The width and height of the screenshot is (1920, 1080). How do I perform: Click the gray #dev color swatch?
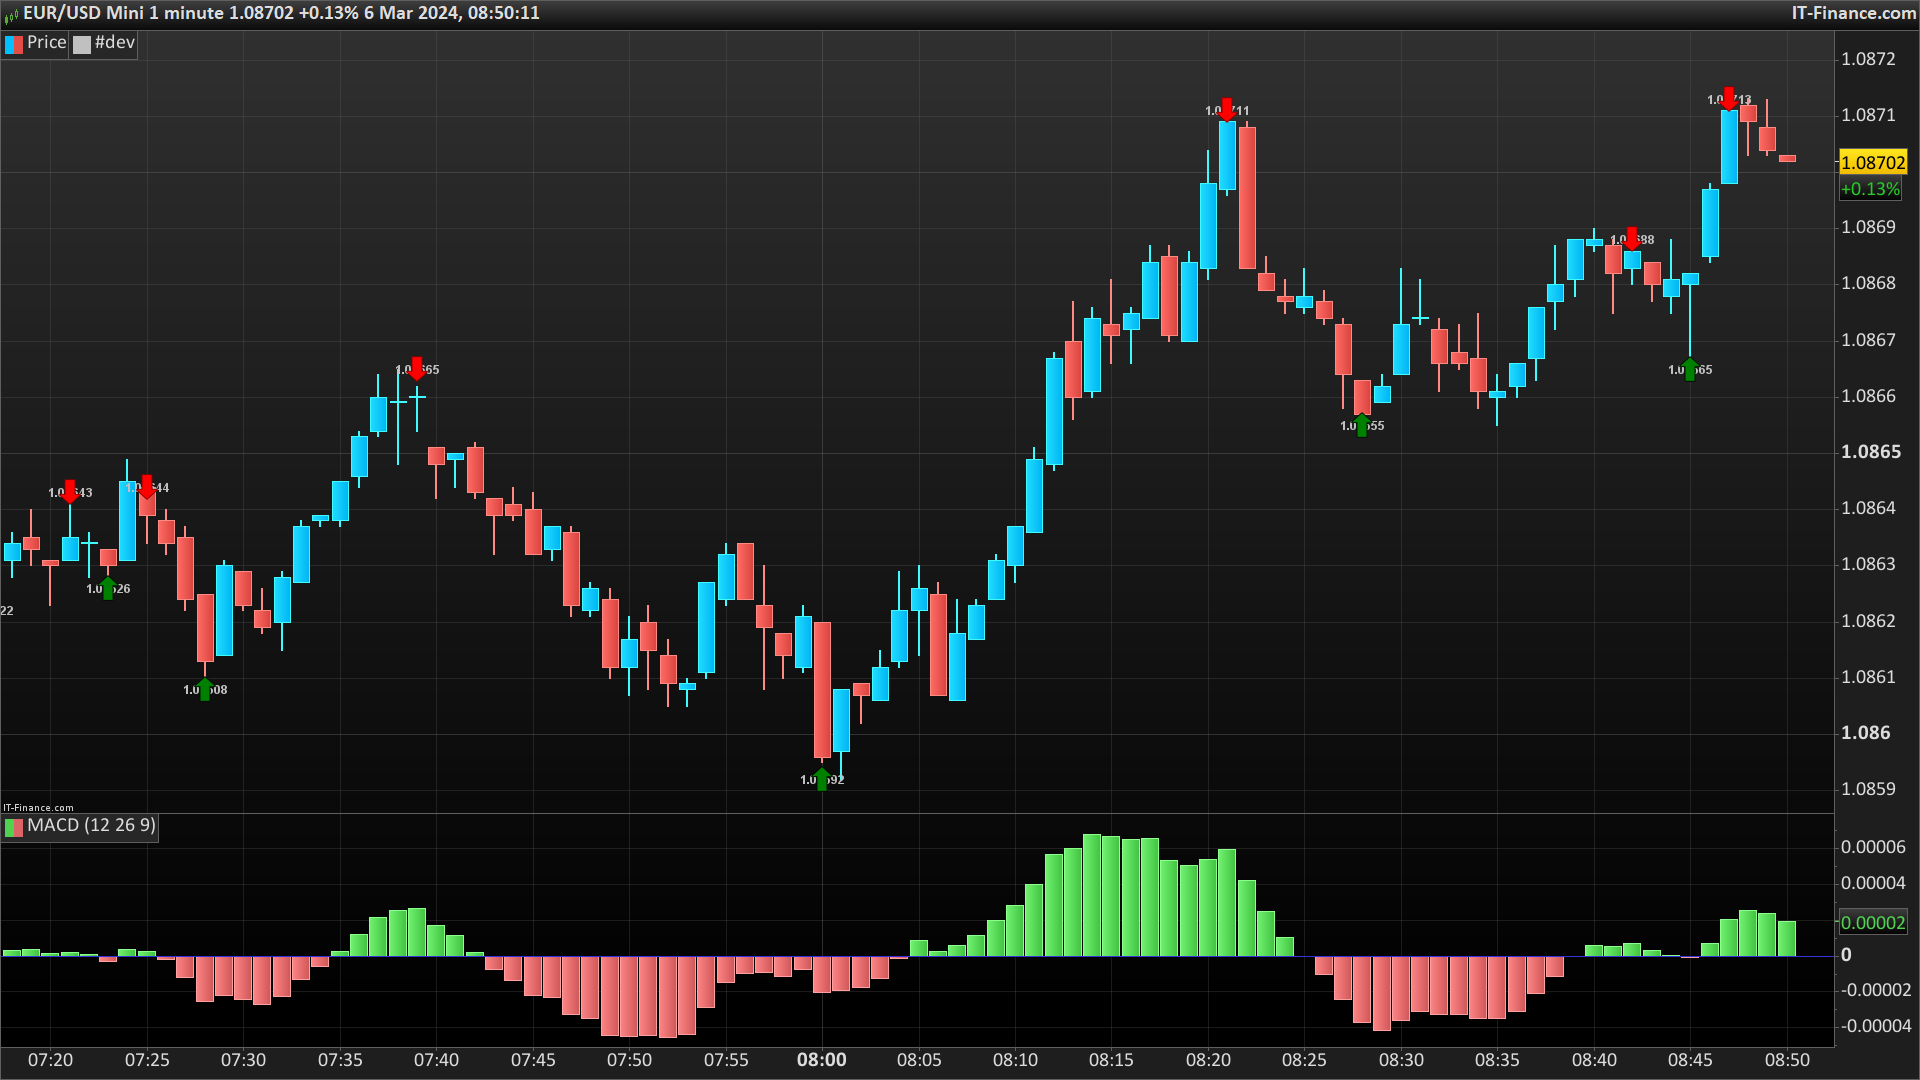point(82,44)
